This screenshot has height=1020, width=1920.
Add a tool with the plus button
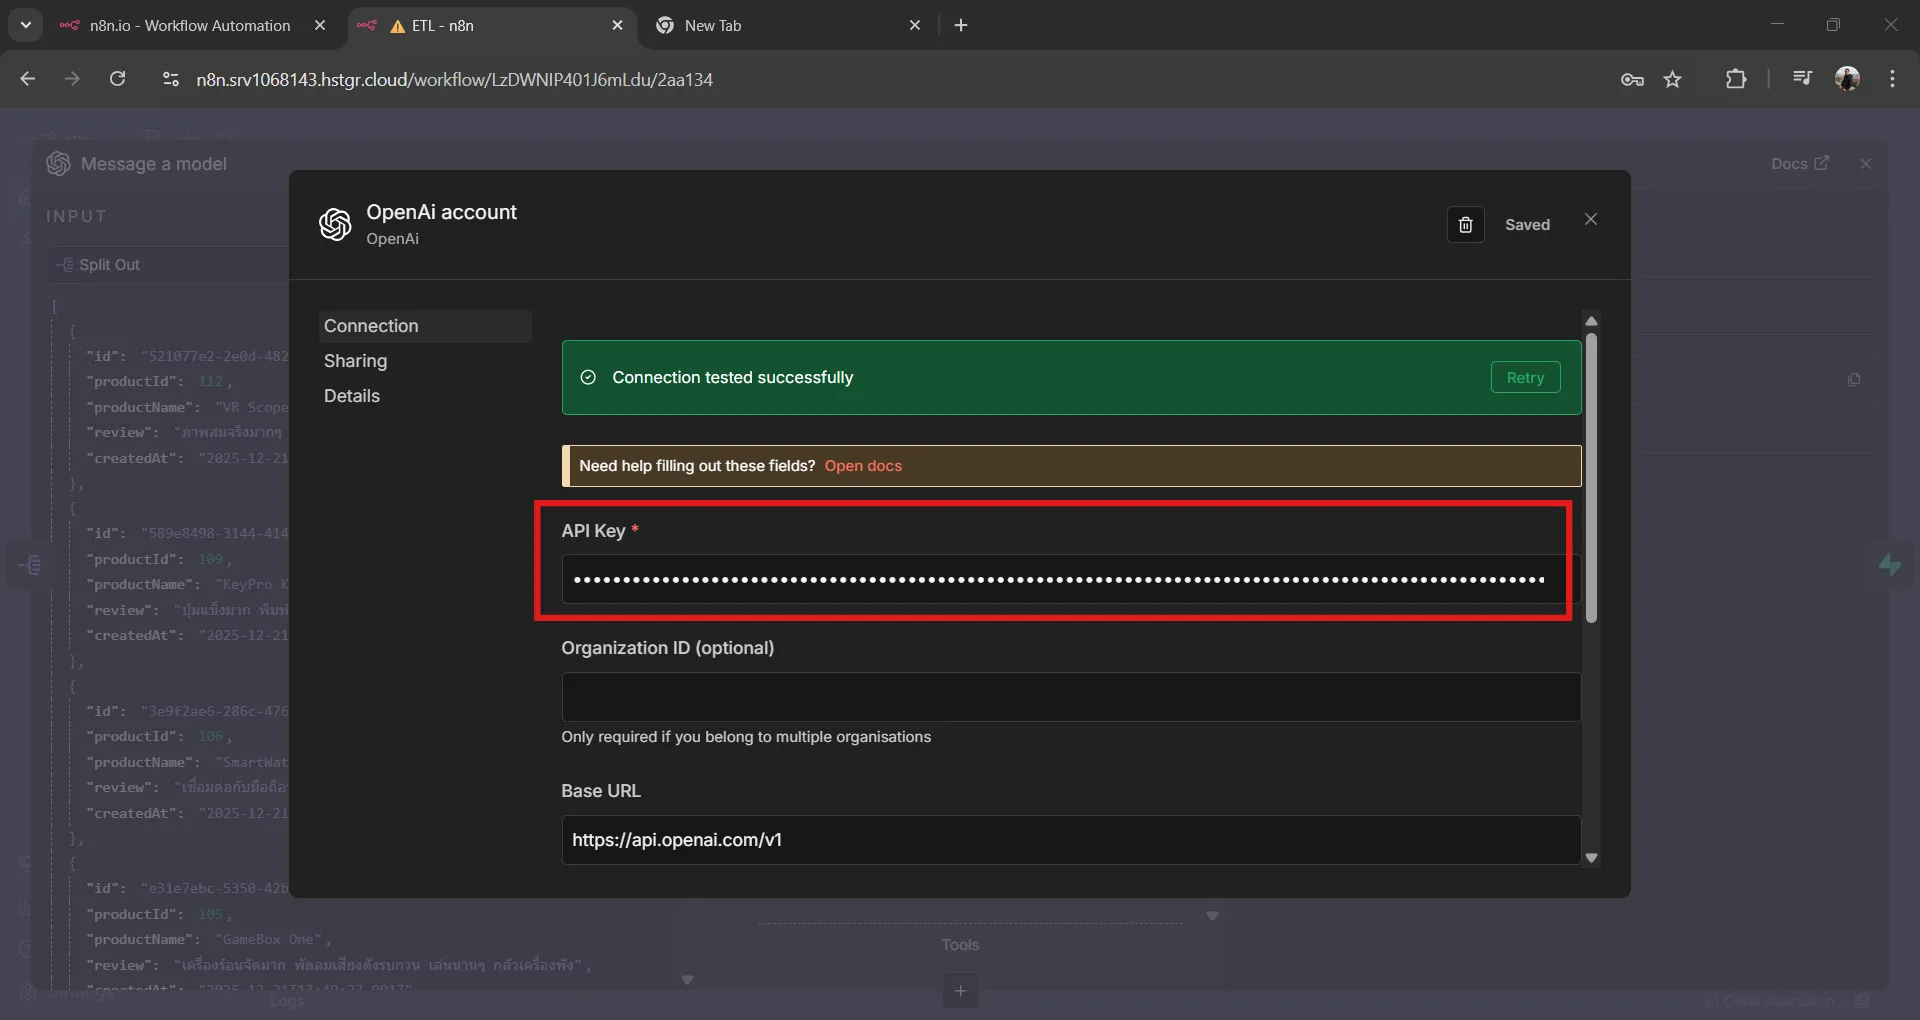click(959, 991)
